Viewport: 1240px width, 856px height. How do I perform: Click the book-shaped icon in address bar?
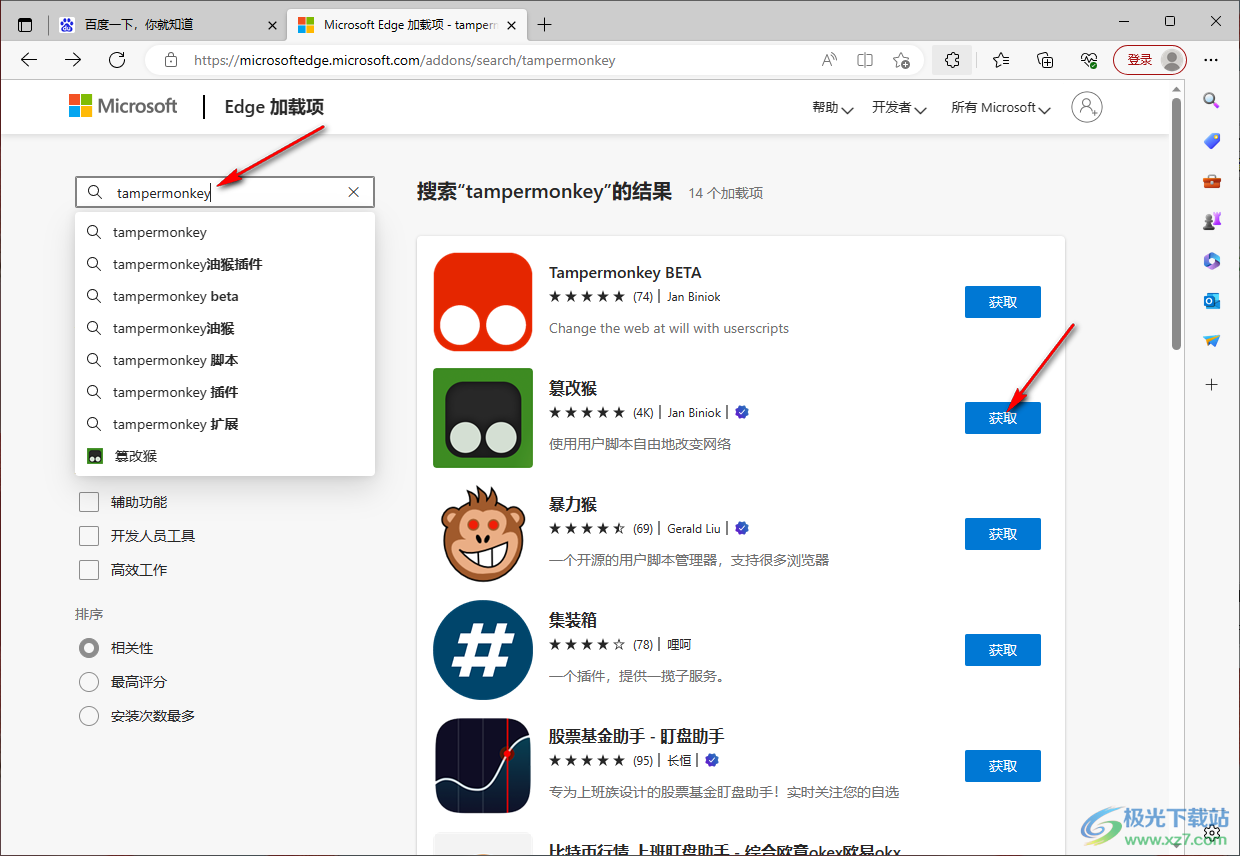[x=865, y=60]
